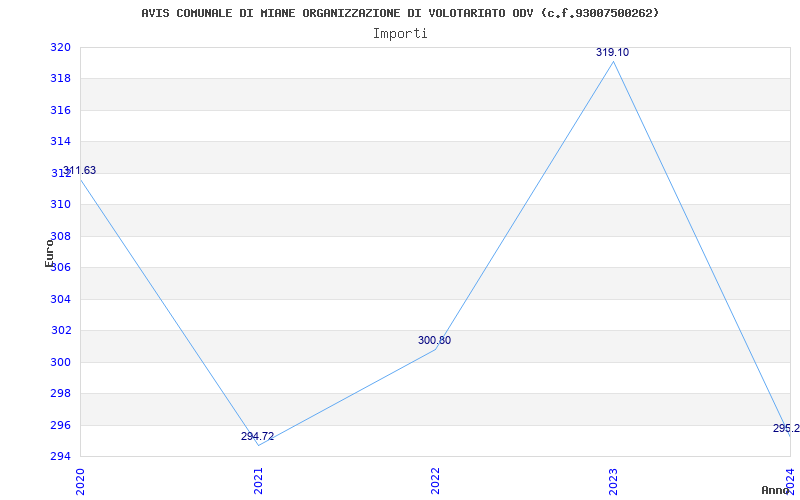
Task: Click the Euro axis title
Action: pos(49,253)
